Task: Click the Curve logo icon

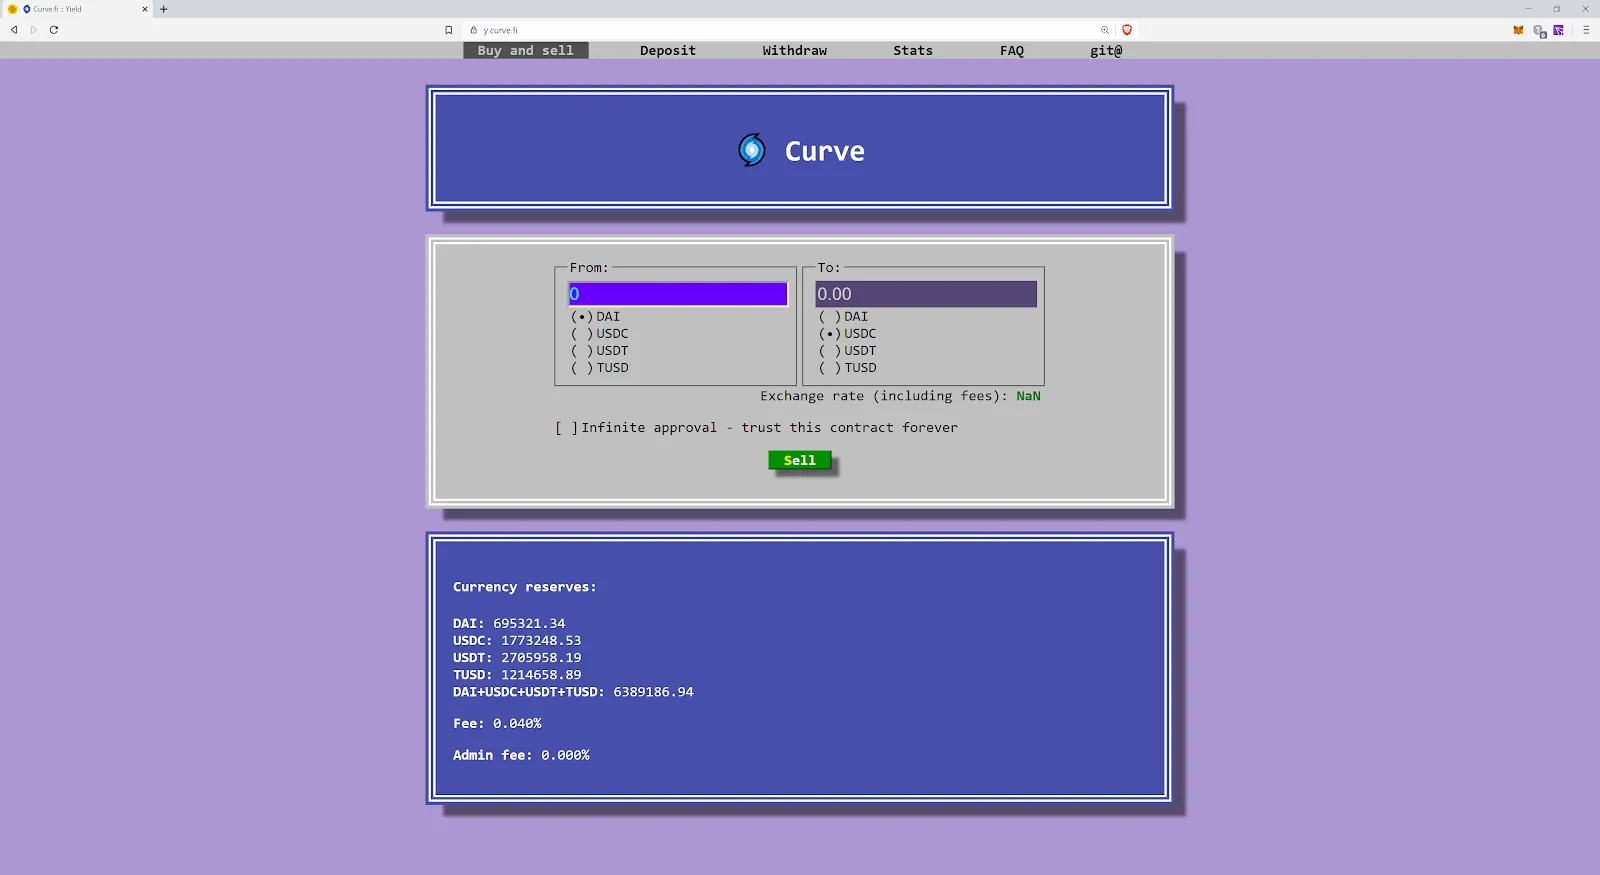Action: click(x=752, y=150)
